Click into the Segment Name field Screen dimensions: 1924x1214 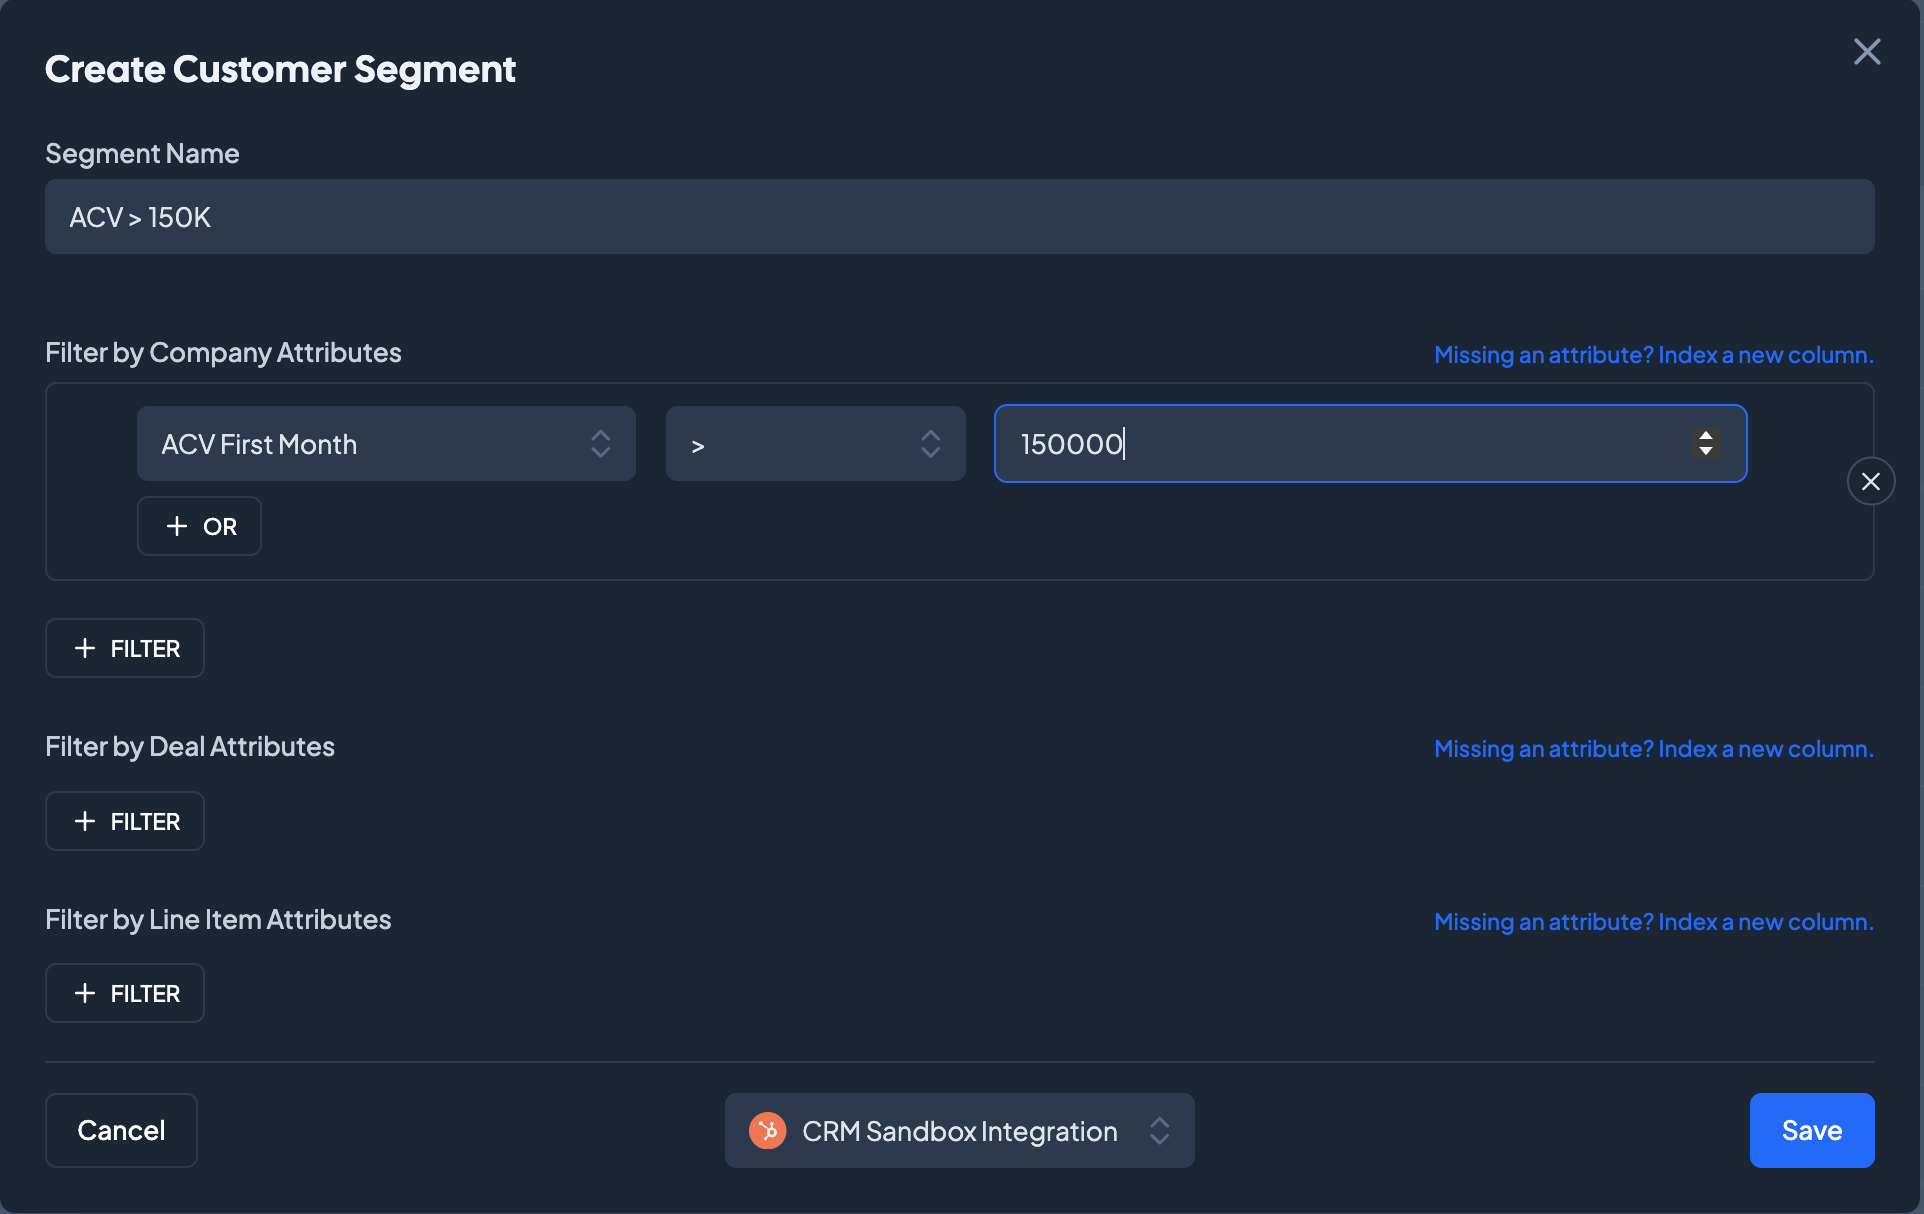pos(958,217)
